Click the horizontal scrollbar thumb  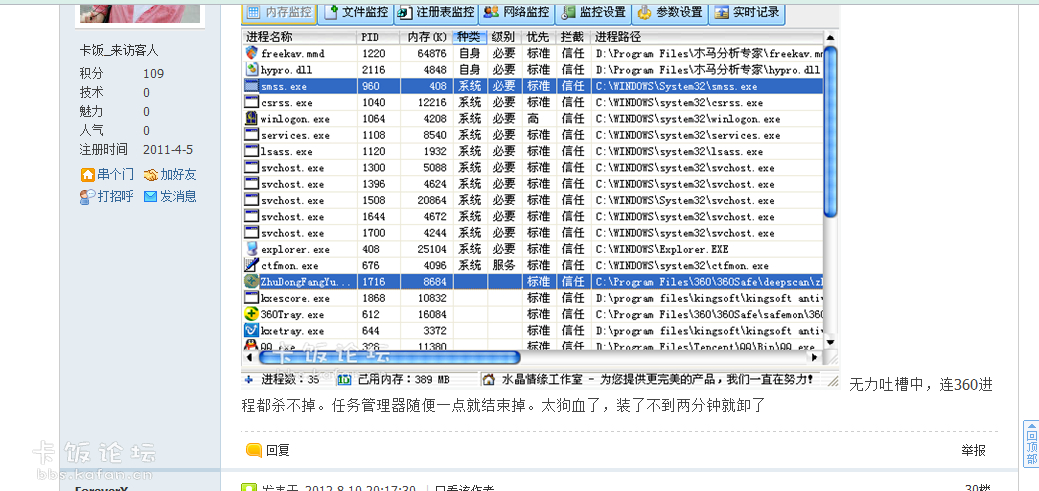tap(388, 357)
